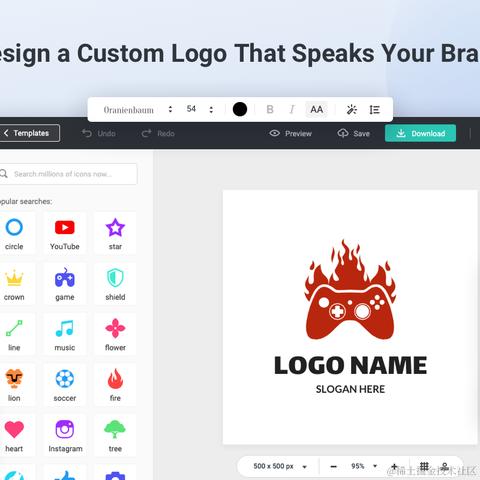Image resolution: width=480 pixels, height=480 pixels.
Task: Select the Instagram icon search
Action: [x=65, y=435]
